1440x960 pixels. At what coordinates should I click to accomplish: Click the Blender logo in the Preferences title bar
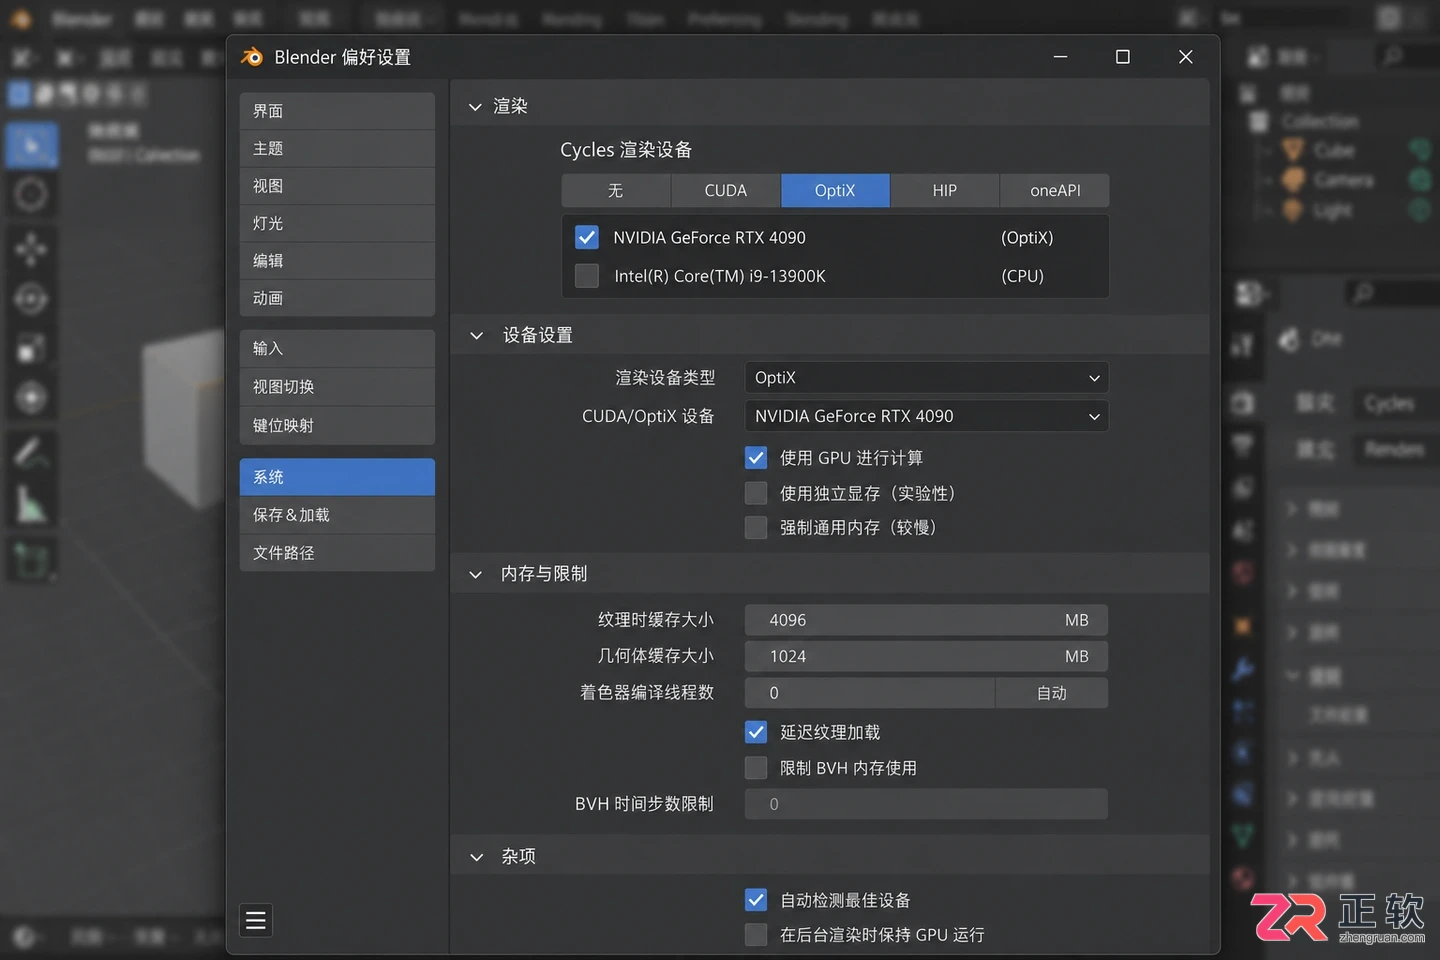252,57
